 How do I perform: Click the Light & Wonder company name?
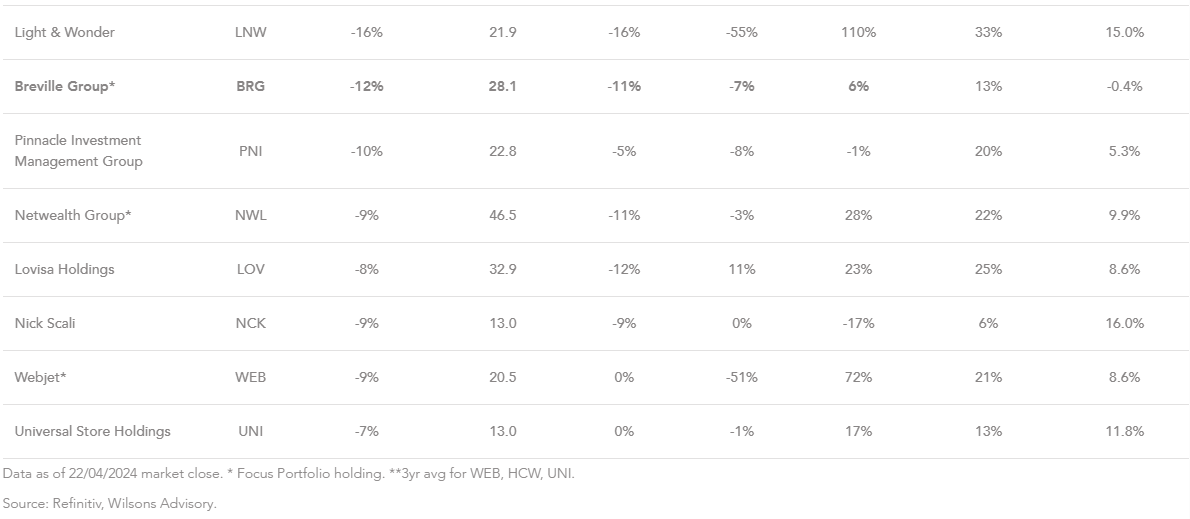65,32
